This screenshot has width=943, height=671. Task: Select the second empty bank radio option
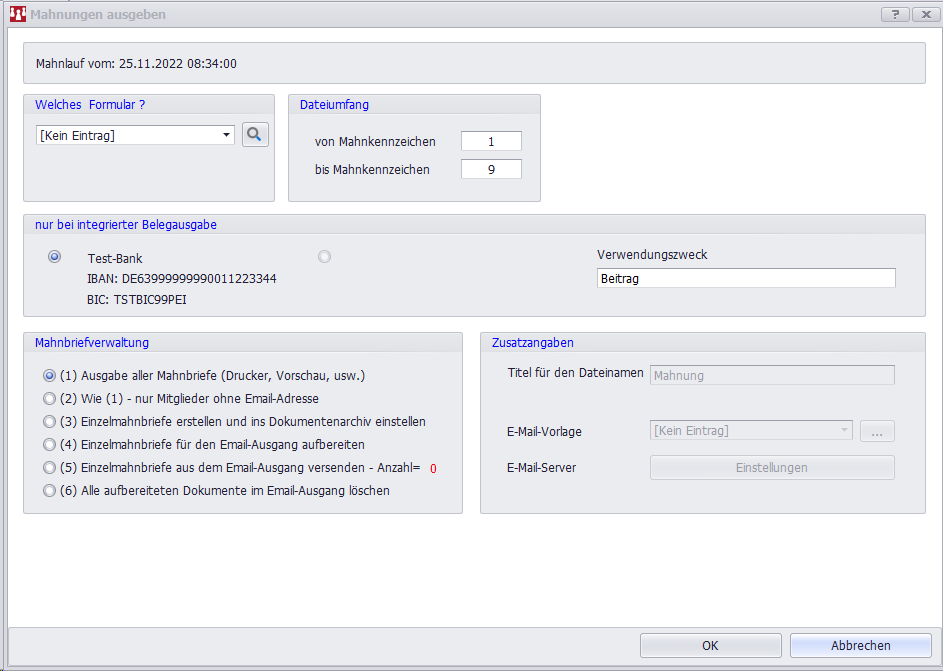[324, 257]
